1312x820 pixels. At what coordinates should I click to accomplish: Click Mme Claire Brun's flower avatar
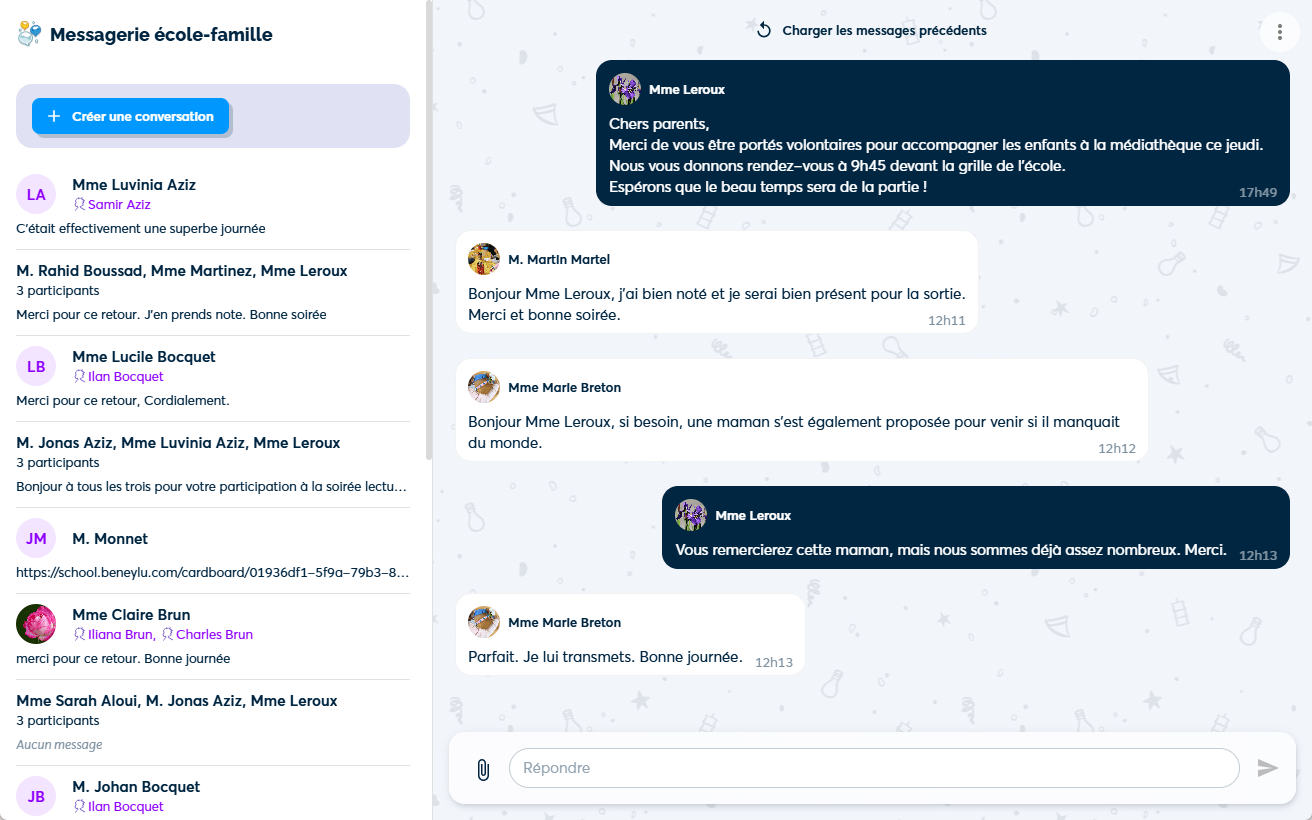[x=36, y=624]
